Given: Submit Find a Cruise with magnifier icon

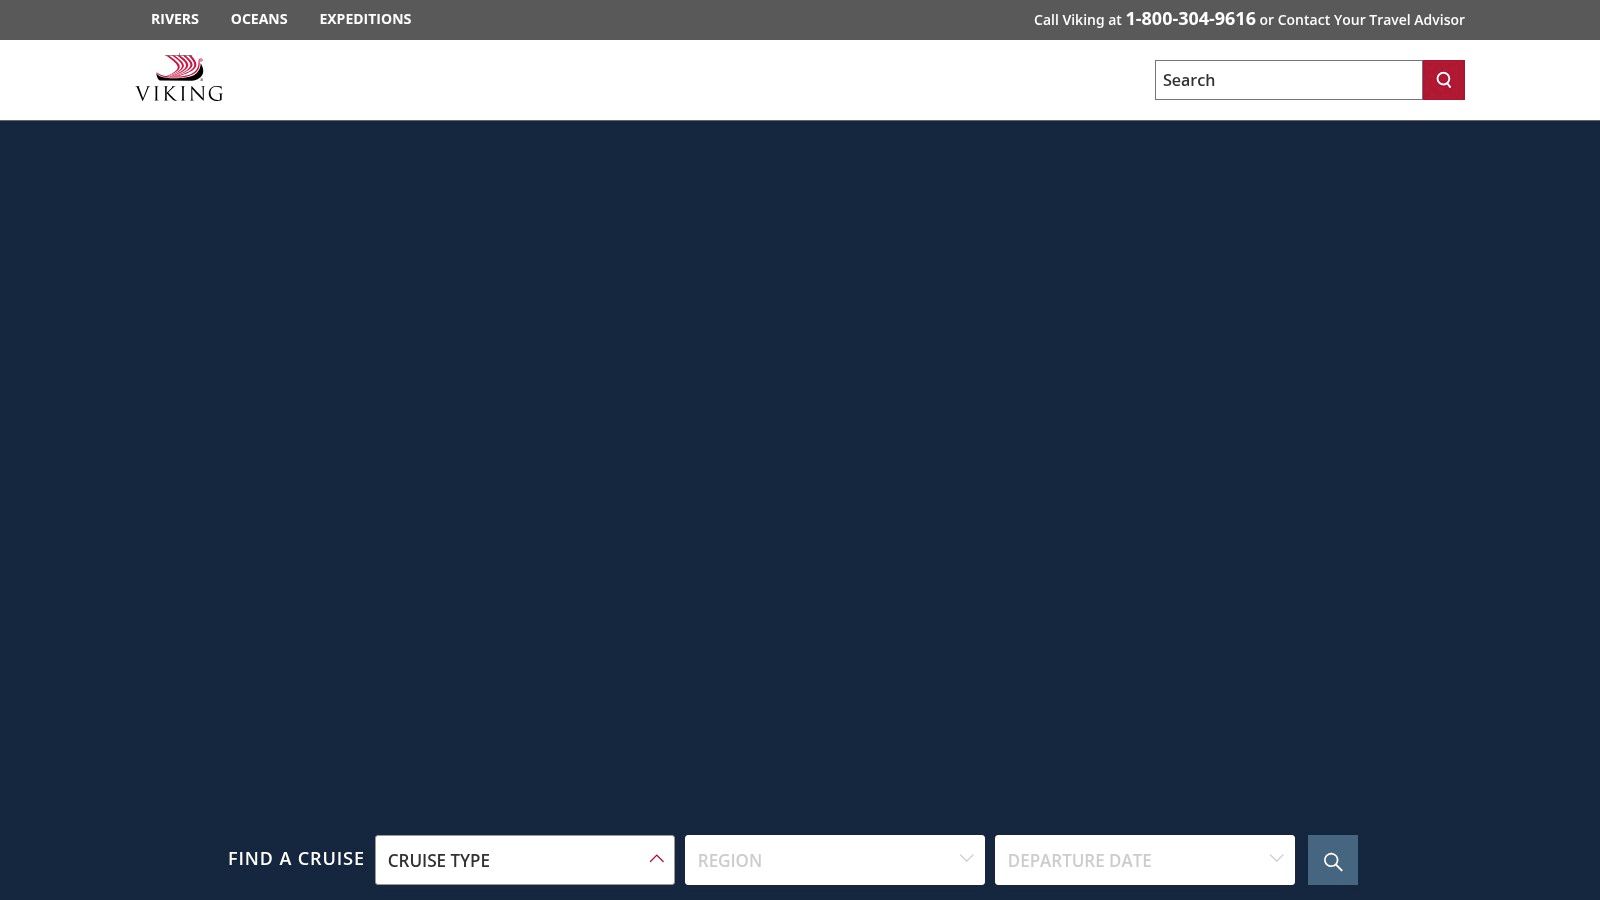Looking at the screenshot, I should point(1332,860).
